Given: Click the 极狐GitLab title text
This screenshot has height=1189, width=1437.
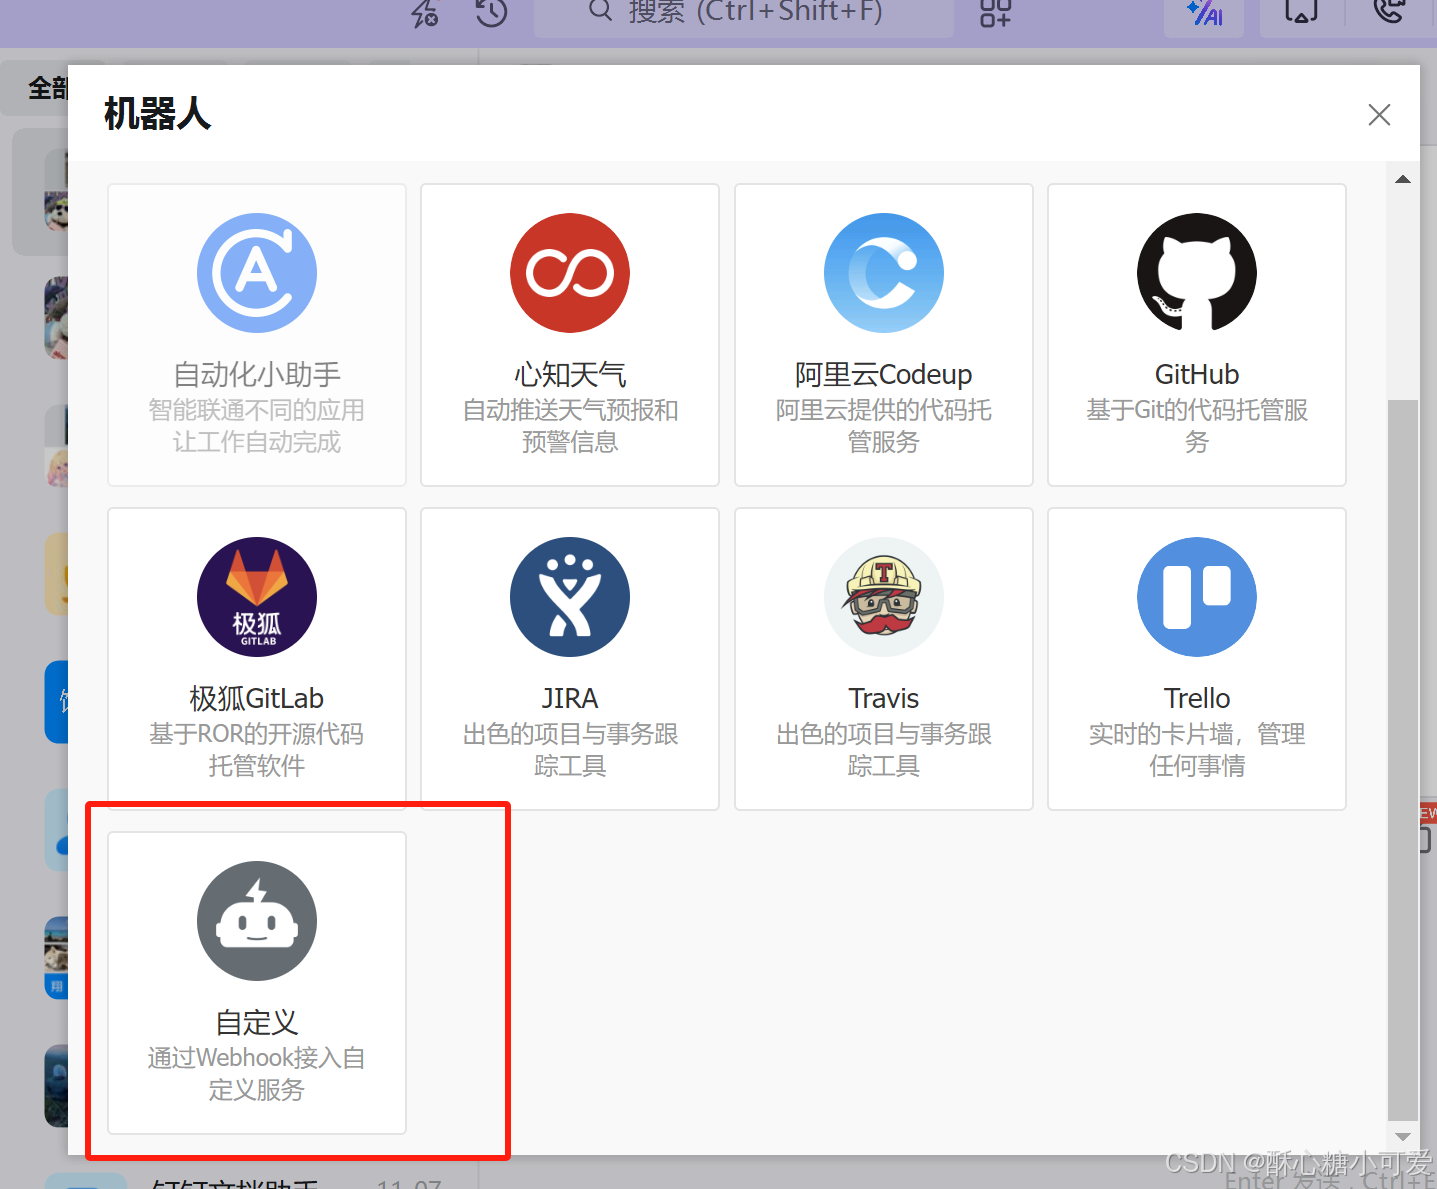Looking at the screenshot, I should (x=257, y=699).
